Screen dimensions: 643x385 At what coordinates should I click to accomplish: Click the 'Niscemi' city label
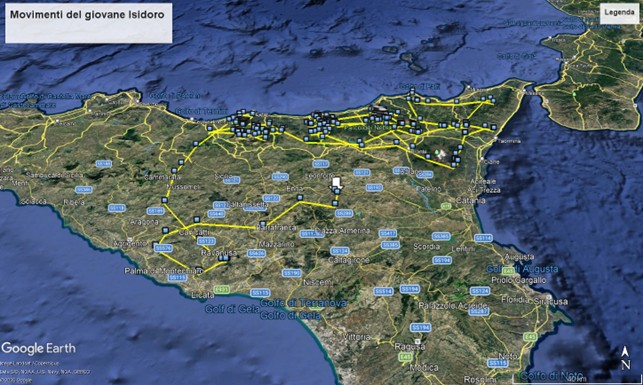318,282
